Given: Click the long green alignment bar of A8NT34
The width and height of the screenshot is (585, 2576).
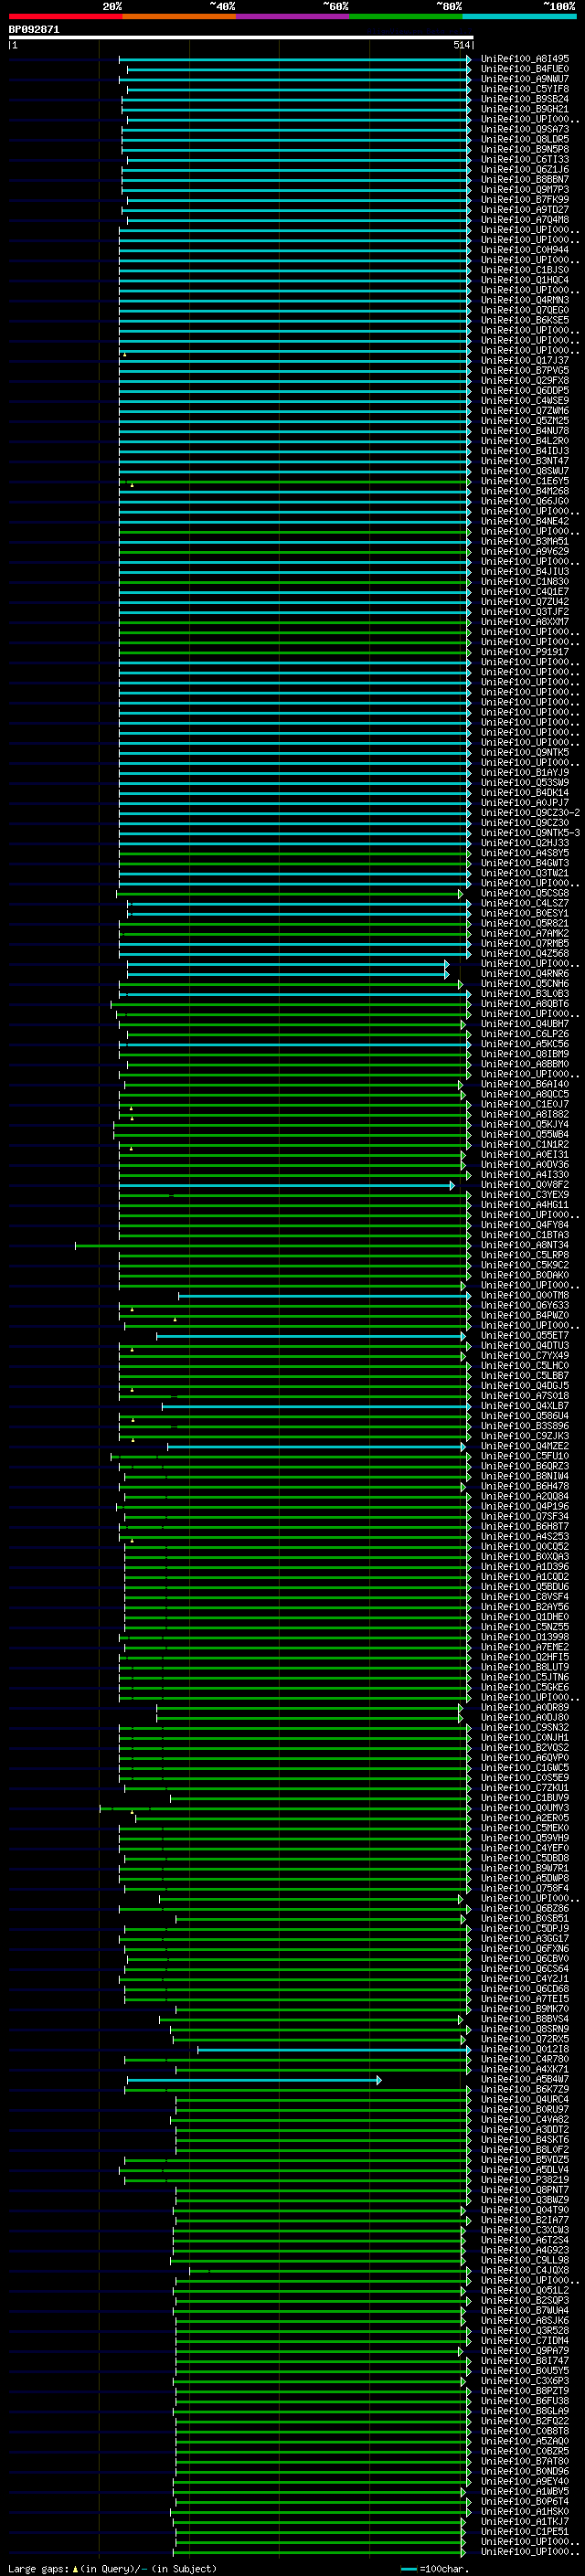Looking at the screenshot, I should point(273,1245).
